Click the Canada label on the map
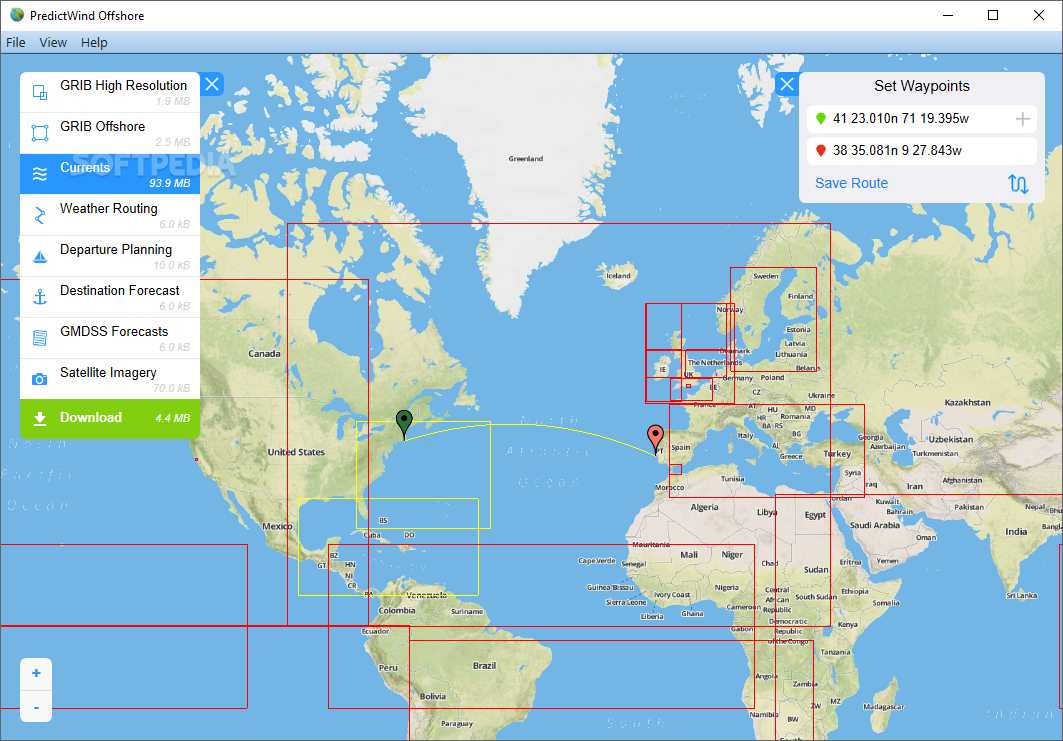This screenshot has width=1063, height=741. coord(264,354)
